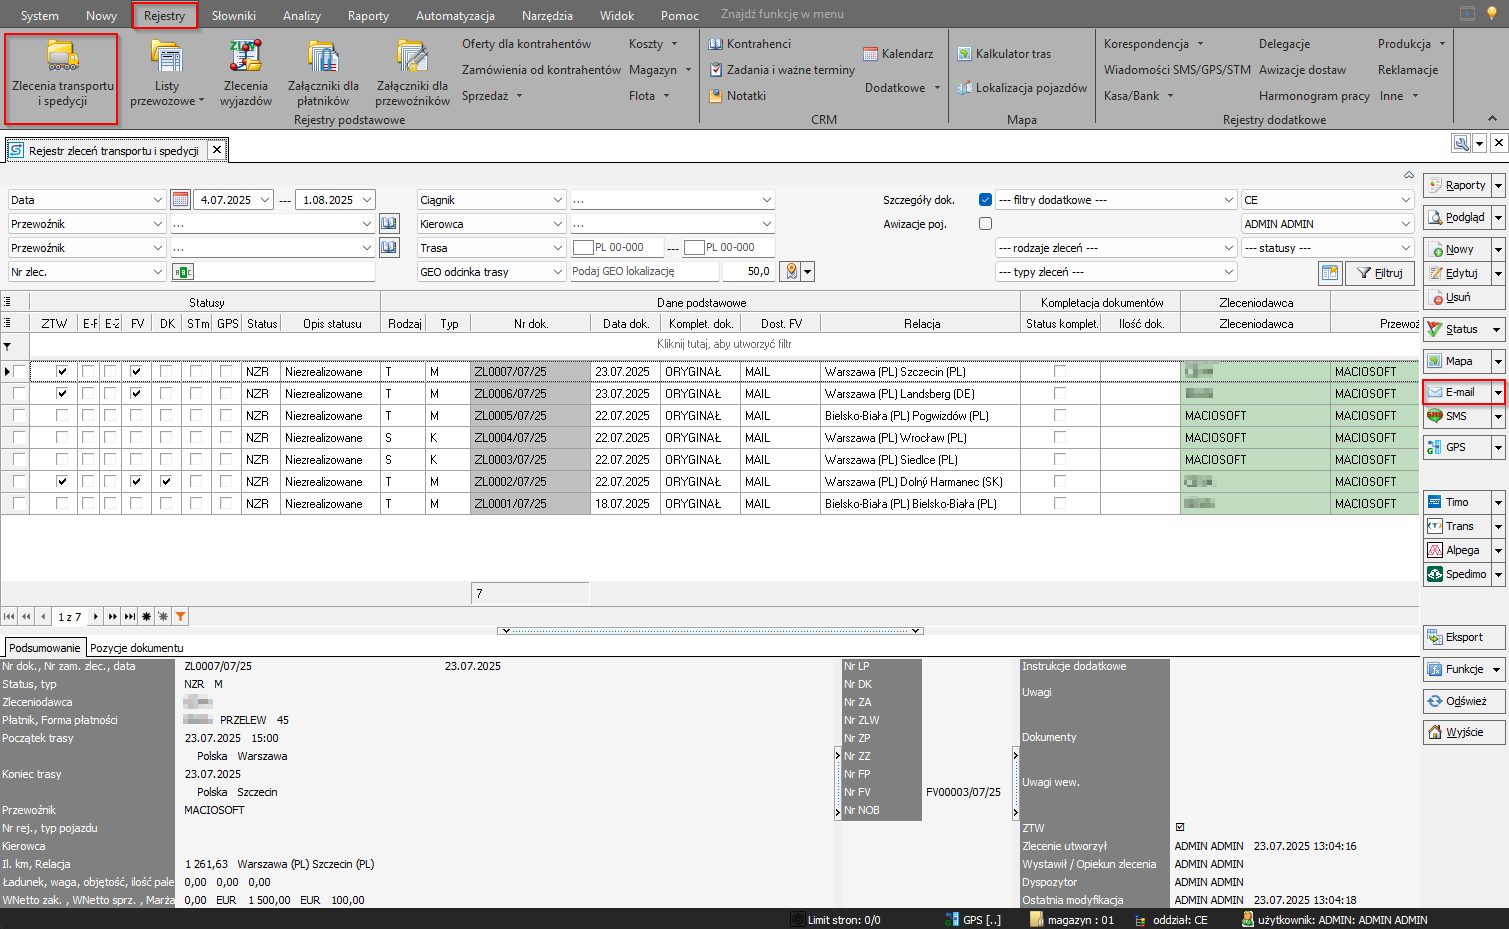Toggle the Szczegóły dok. checkbox
1509x929 pixels.
coord(985,200)
